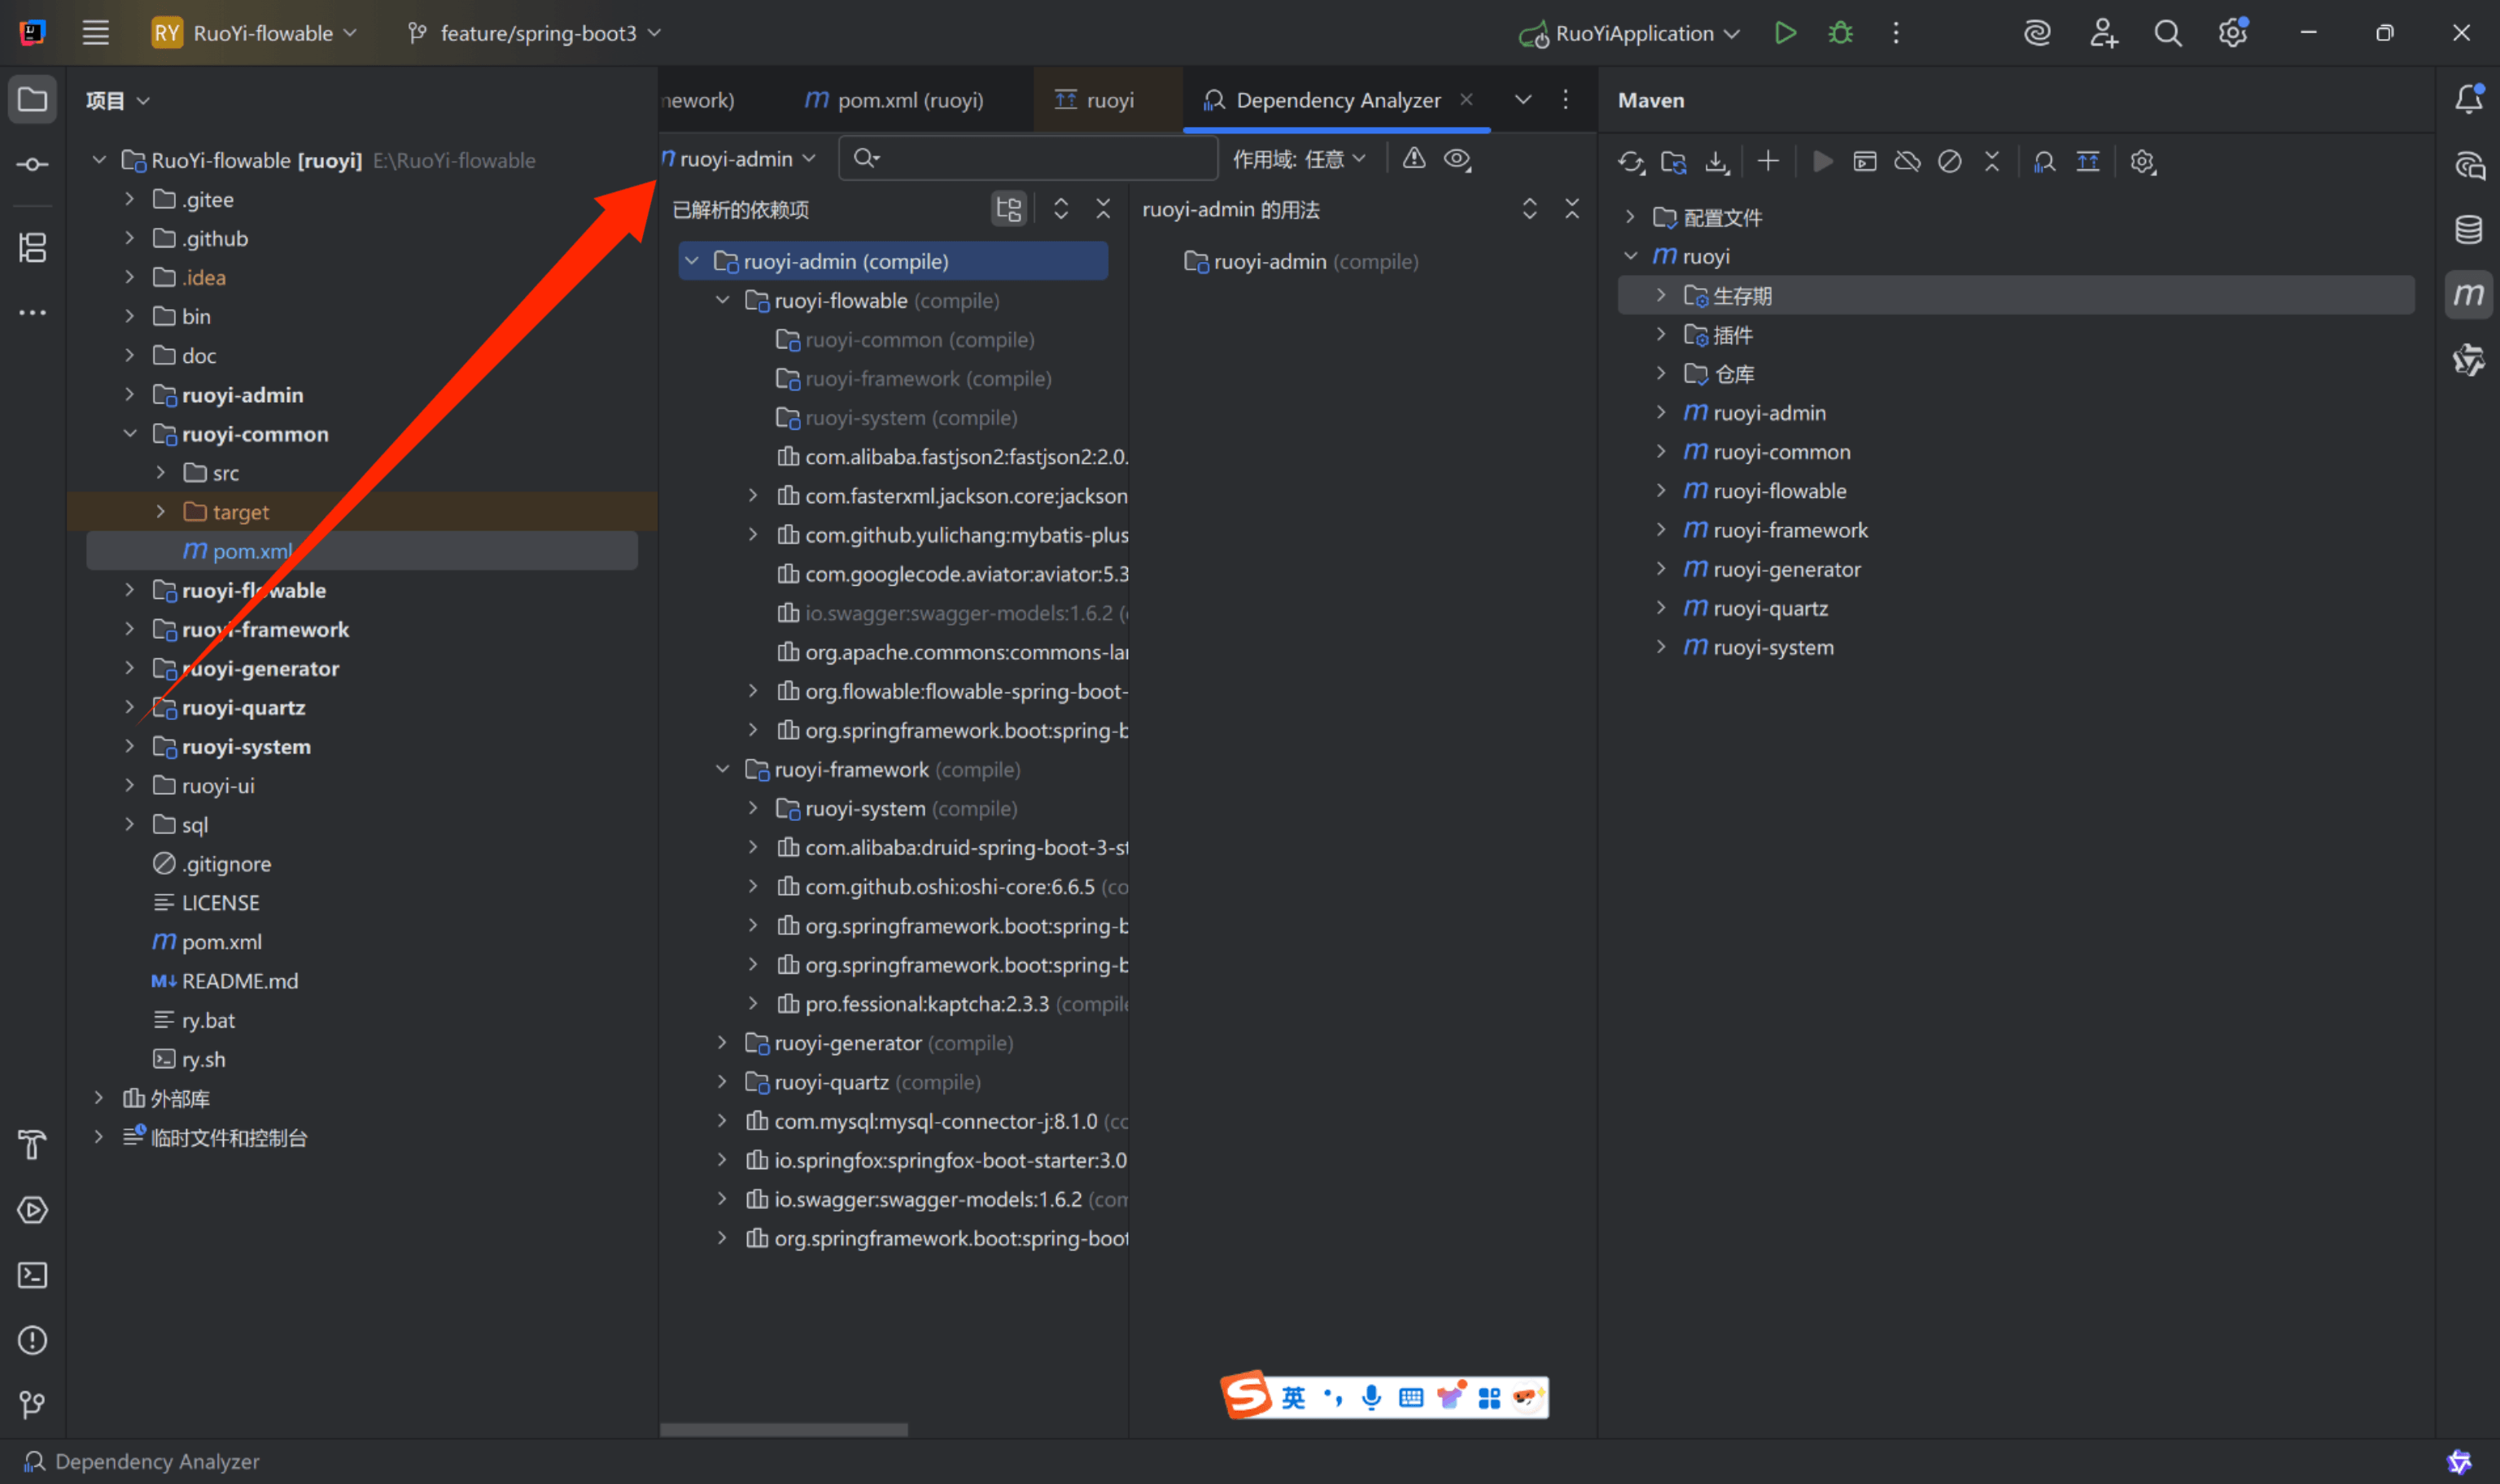Open the Commit tool window icon
2500x1484 pixels.
(x=32, y=164)
